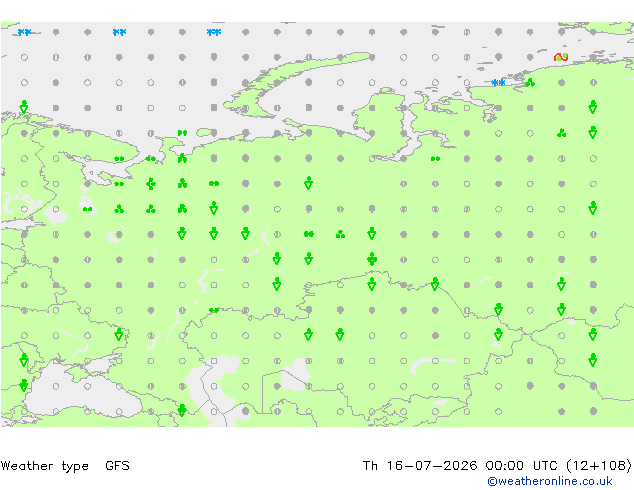The image size is (634, 490).
Task: Click green rain symbol directly below red thunderstorm symbol's column
Action: [x=561, y=133]
